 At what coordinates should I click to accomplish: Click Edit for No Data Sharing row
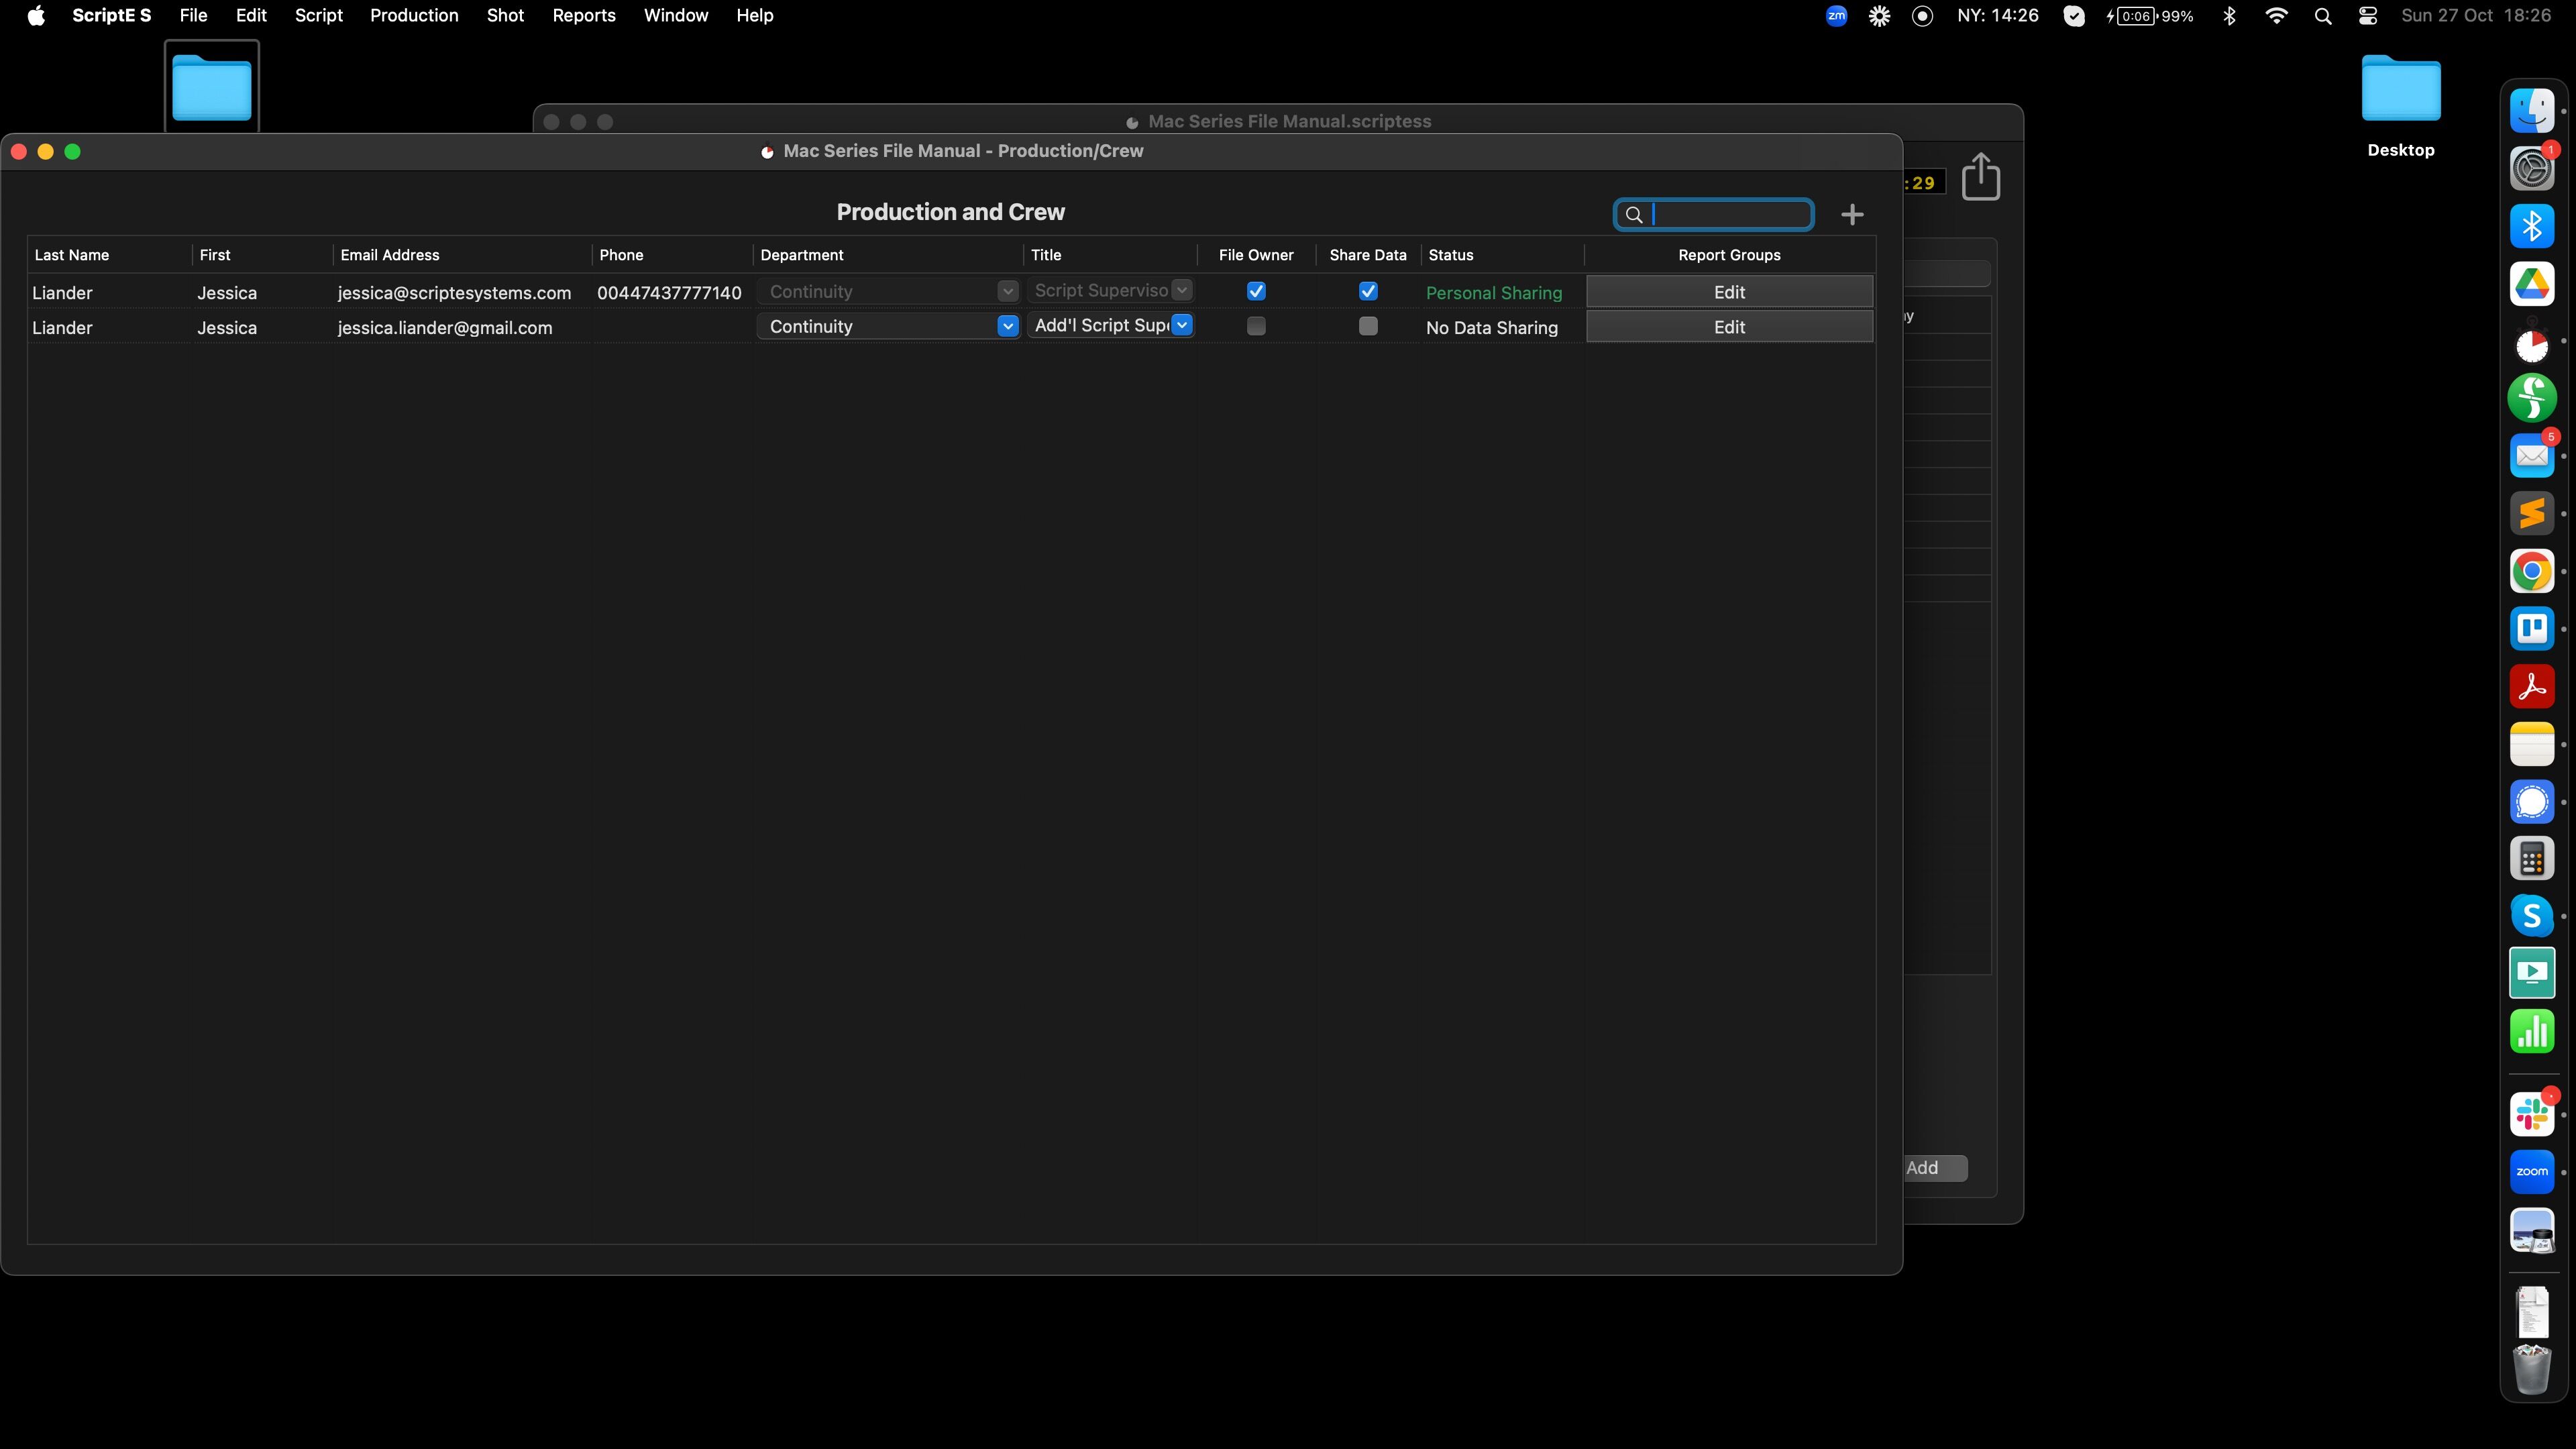point(1729,327)
